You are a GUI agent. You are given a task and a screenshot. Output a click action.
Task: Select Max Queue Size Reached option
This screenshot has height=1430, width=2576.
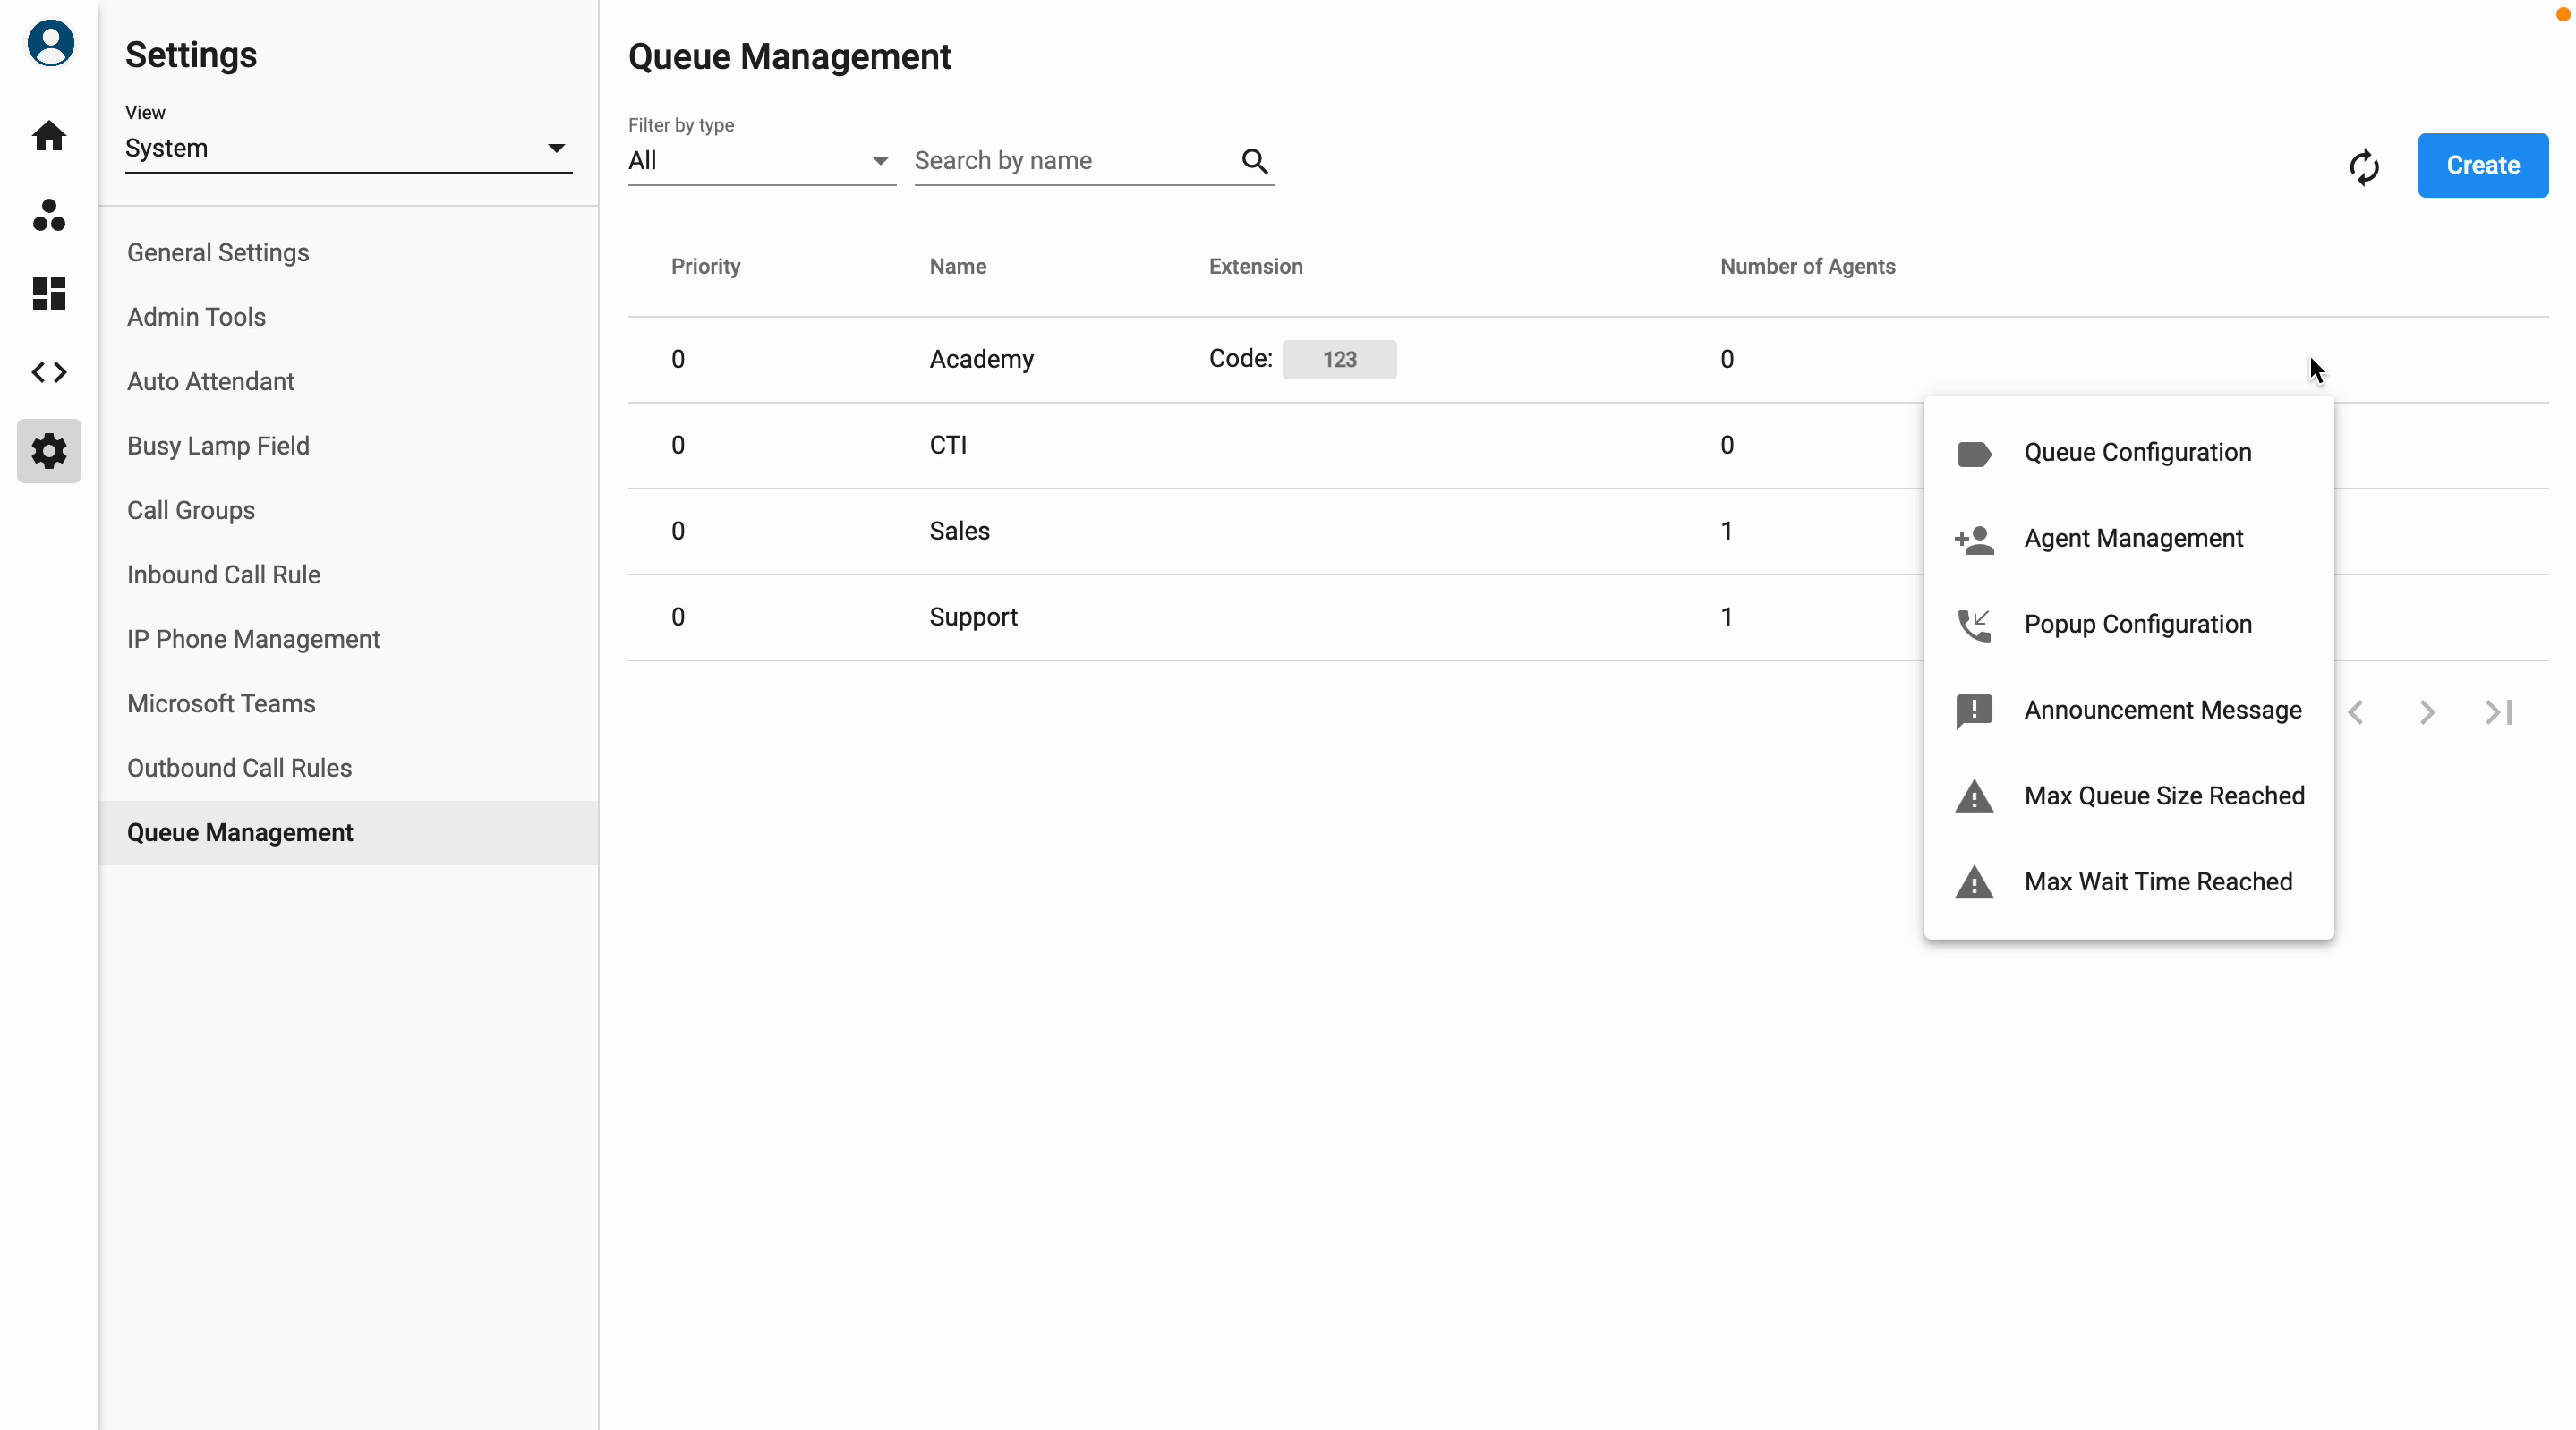(2128, 796)
